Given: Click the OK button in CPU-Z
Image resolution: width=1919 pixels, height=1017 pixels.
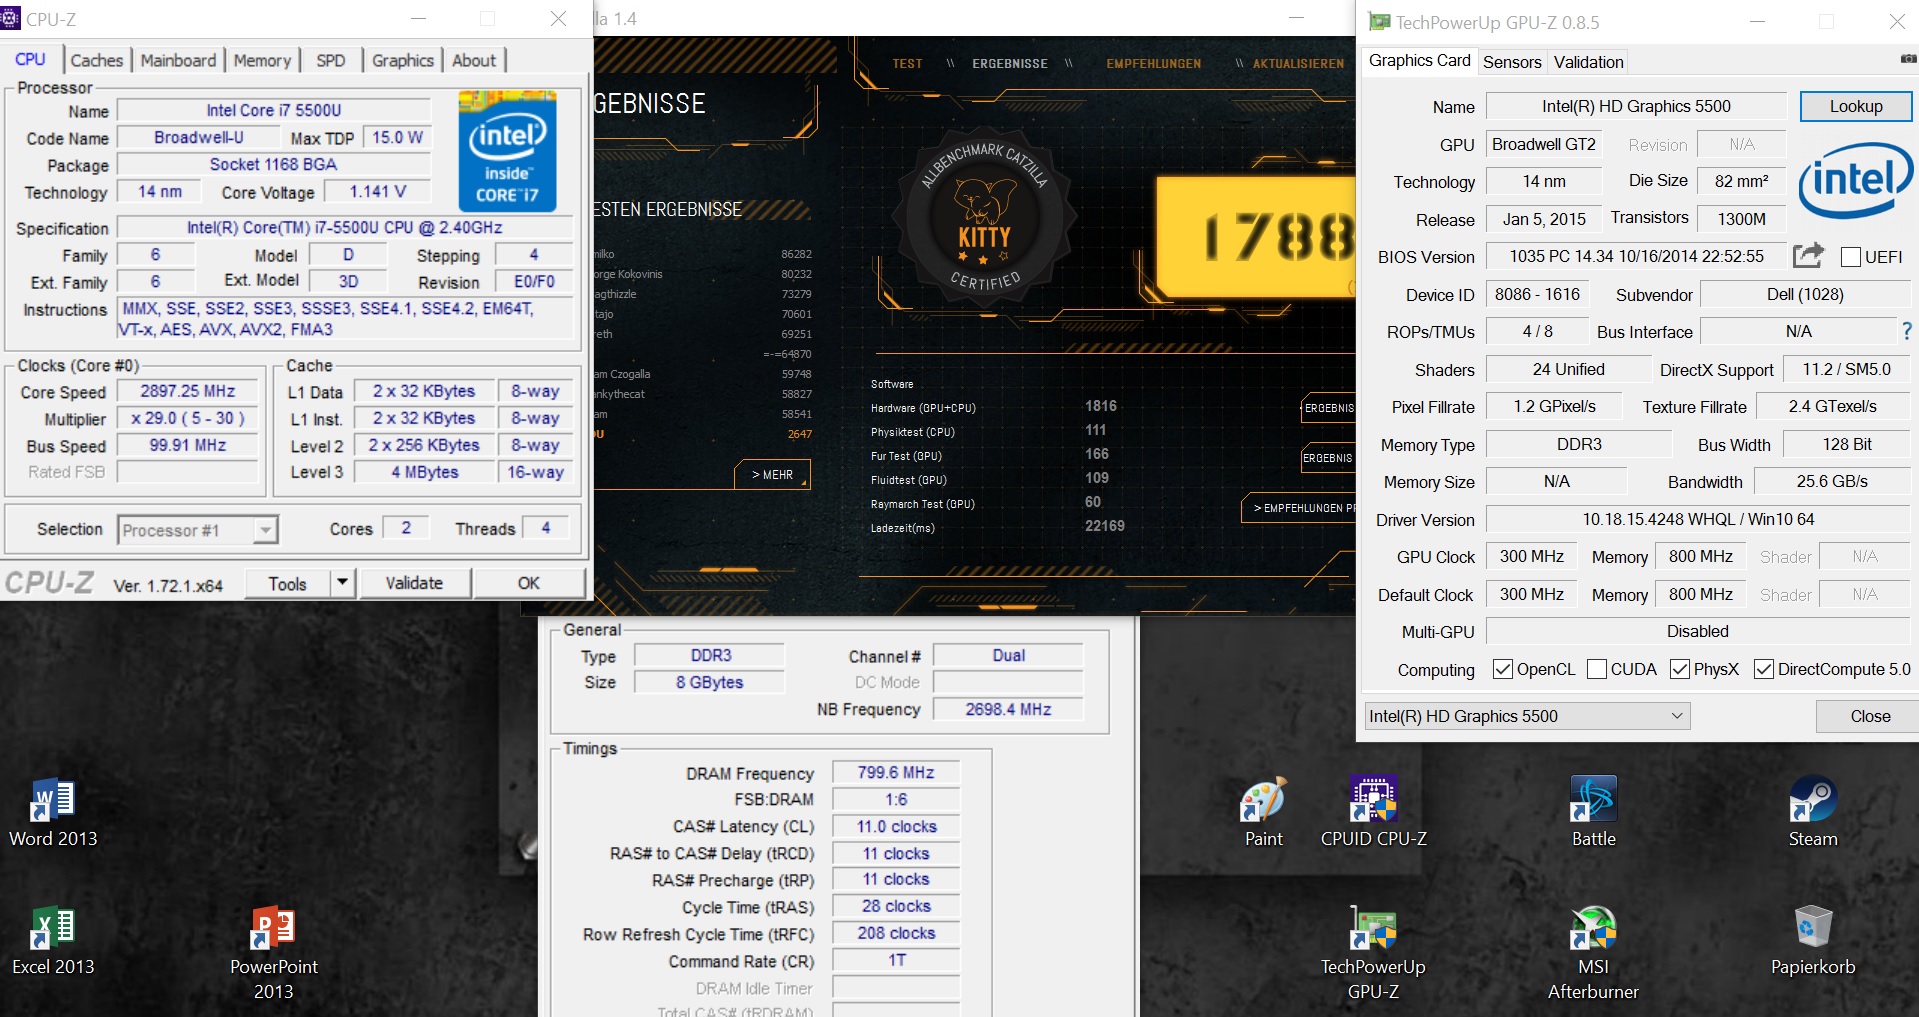Looking at the screenshot, I should point(529,583).
